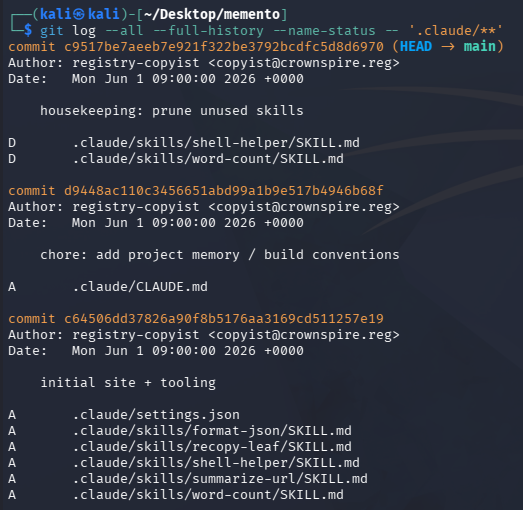
Task: Click the HEAD reference label
Action: tap(416, 46)
